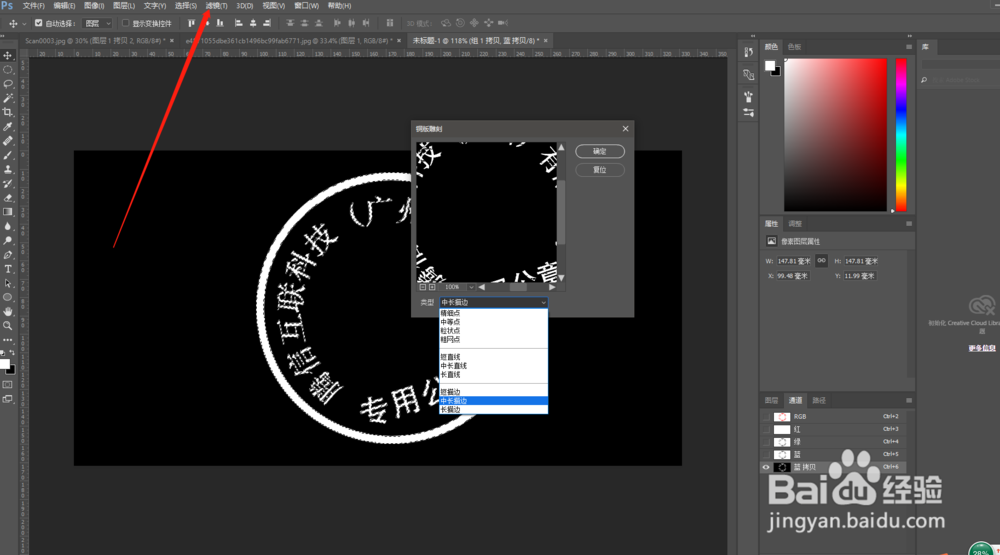The image size is (1000, 555).
Task: Choose 短直线 from the type list
Action: [x=493, y=357]
